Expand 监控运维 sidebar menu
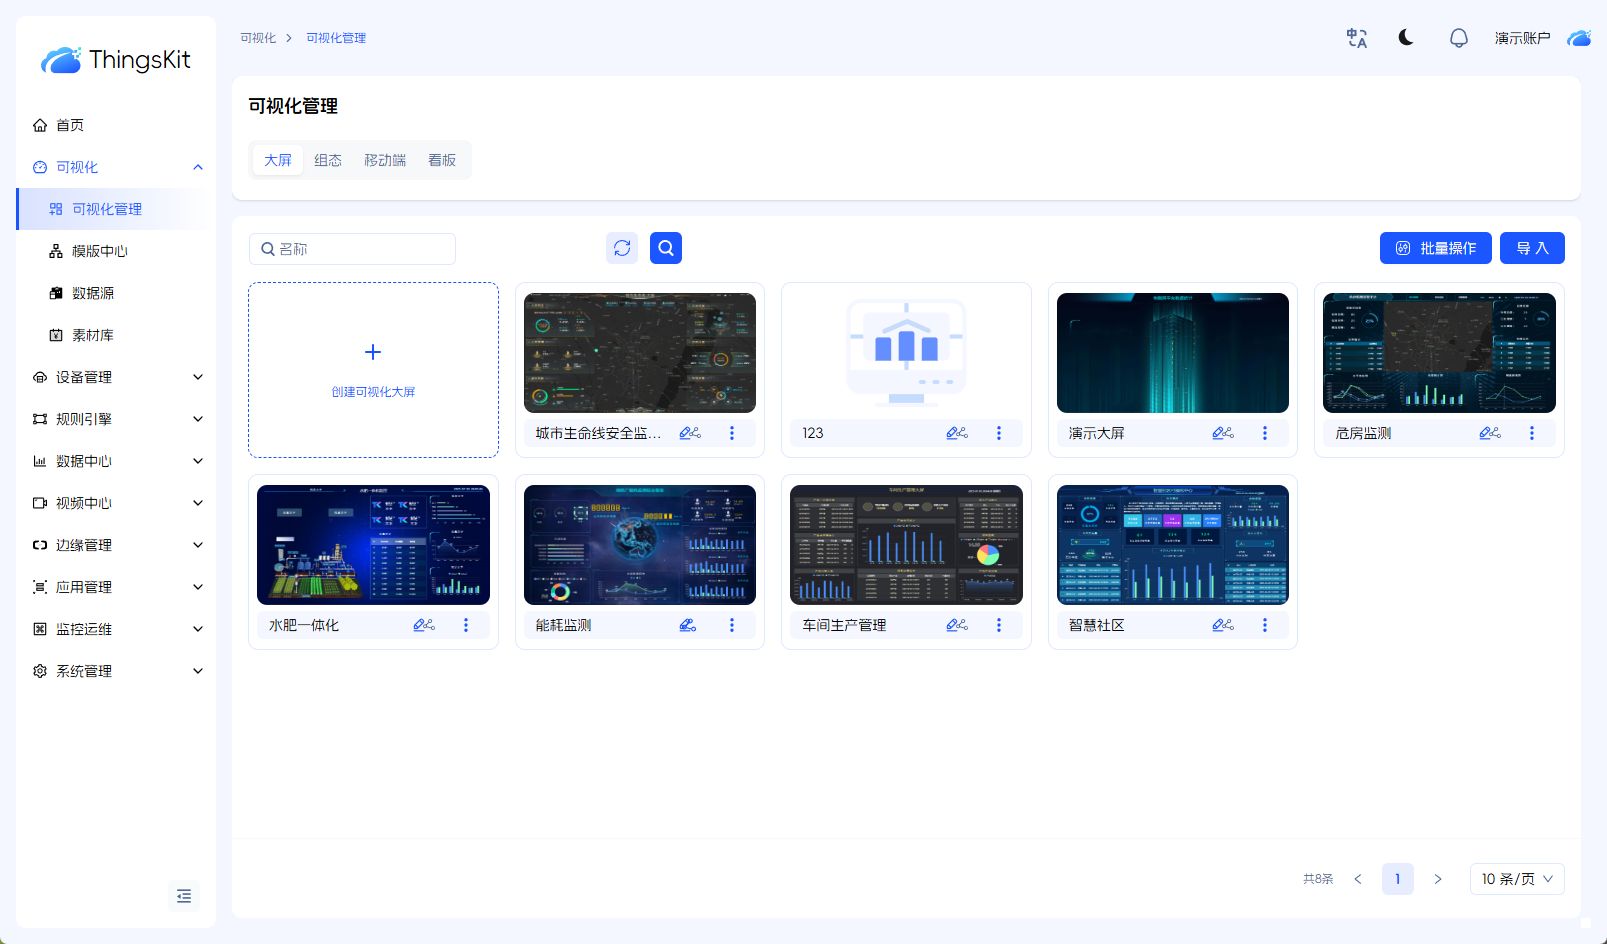1607x944 pixels. (116, 629)
